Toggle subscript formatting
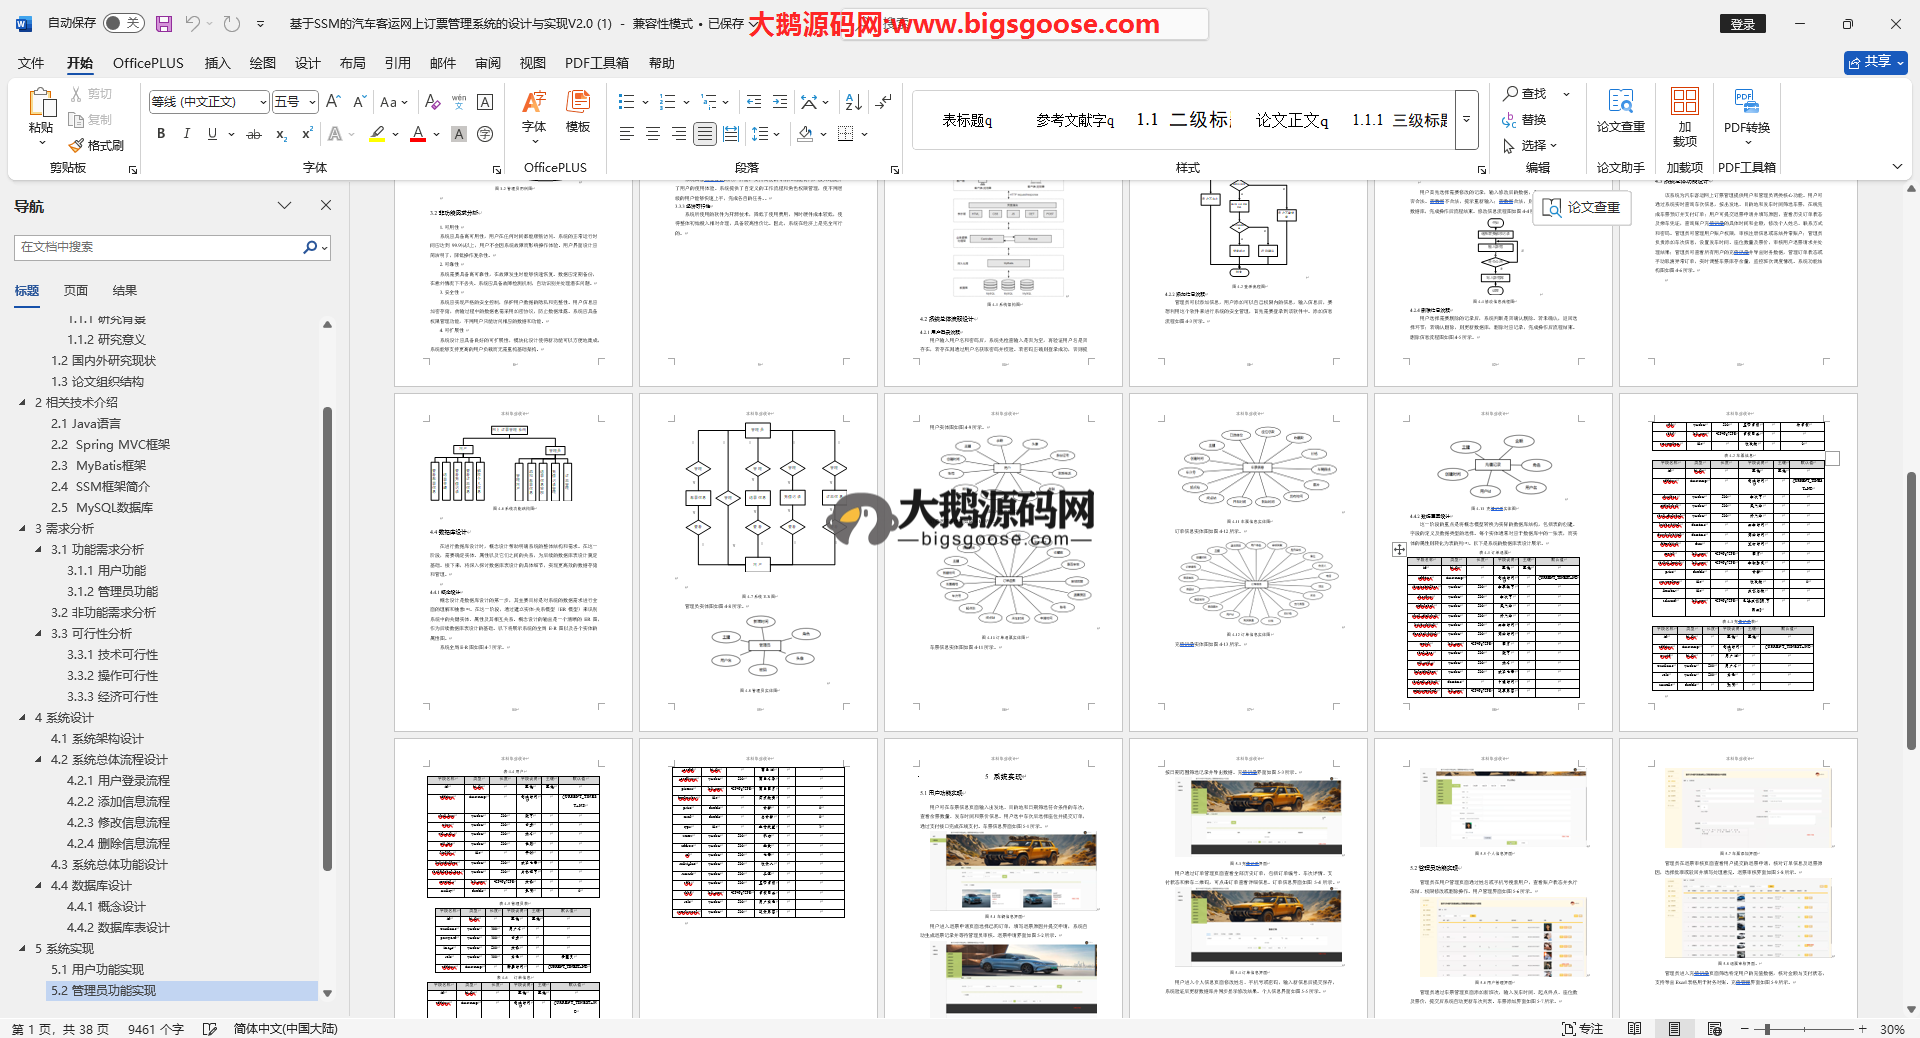Image resolution: width=1920 pixels, height=1038 pixels. pyautogui.click(x=281, y=134)
